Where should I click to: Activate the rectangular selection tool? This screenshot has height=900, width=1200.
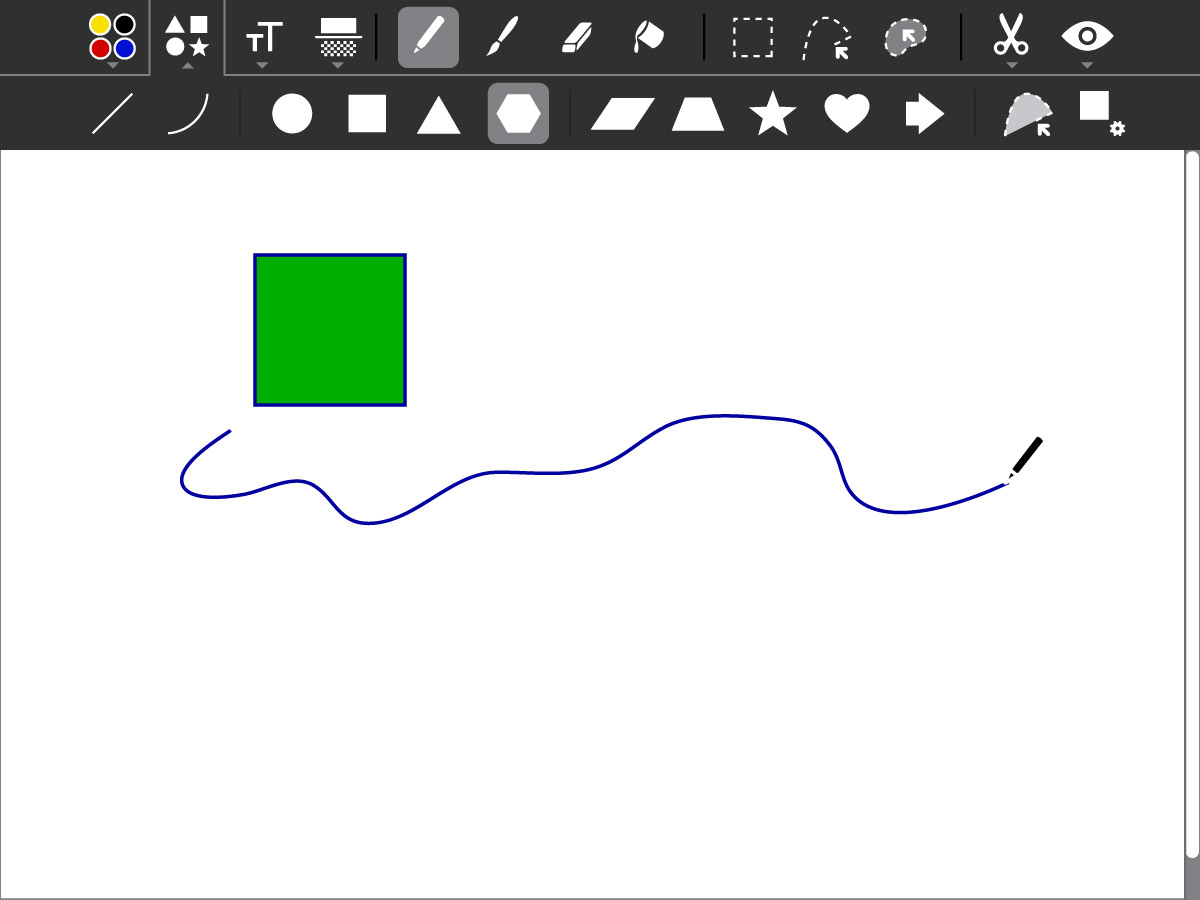752,38
